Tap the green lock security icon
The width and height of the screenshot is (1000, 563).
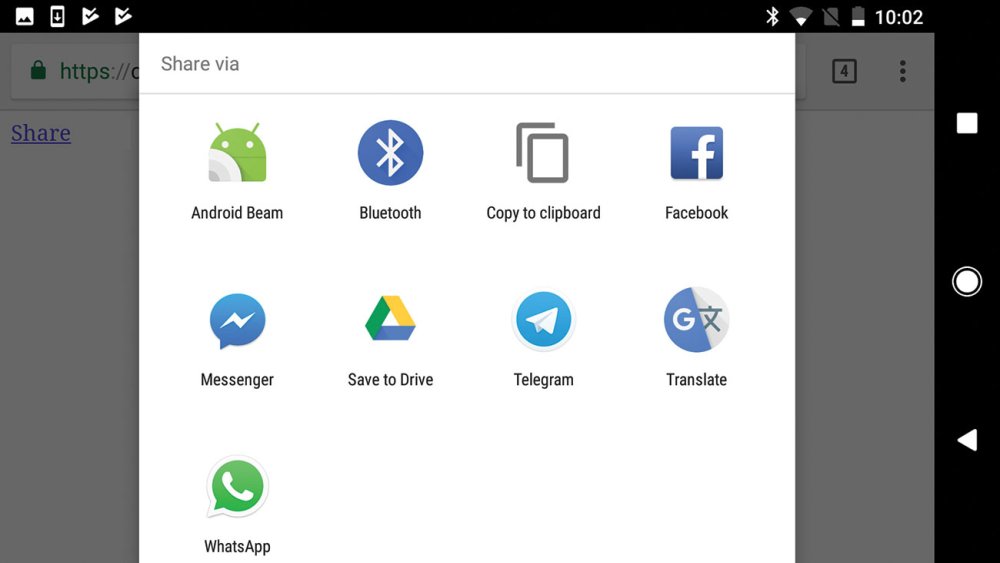(x=38, y=69)
